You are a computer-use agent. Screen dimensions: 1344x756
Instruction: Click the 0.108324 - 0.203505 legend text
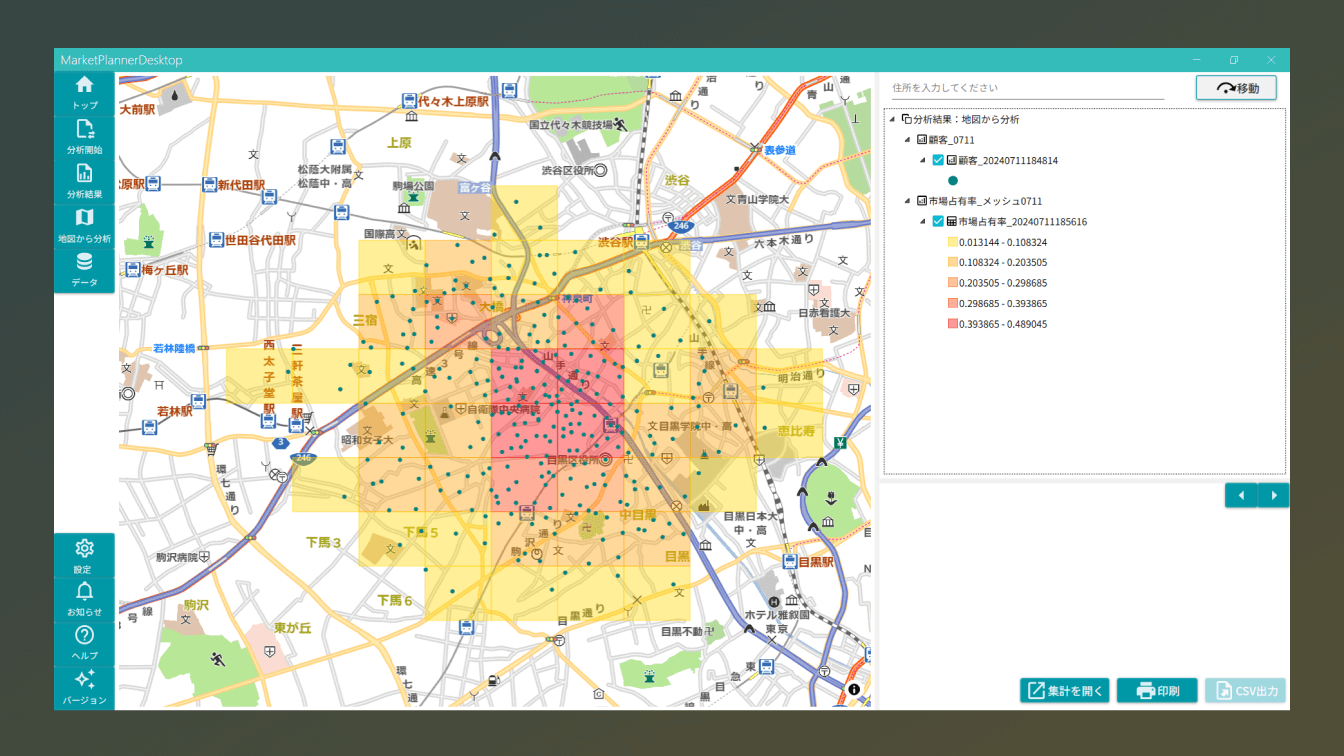[1003, 263]
